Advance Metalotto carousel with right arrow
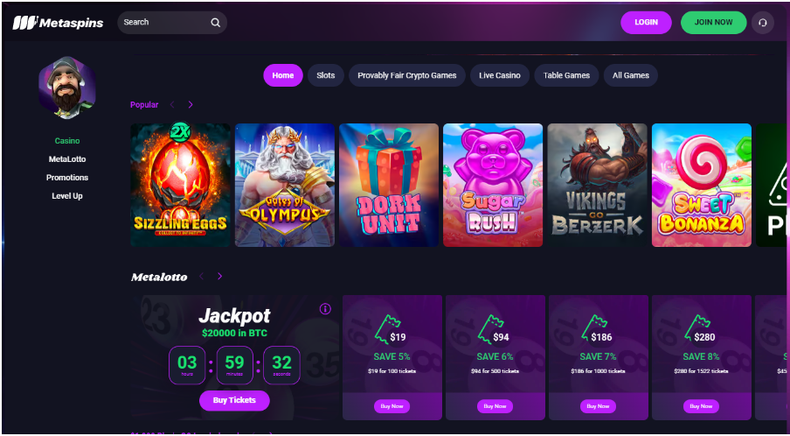The height and width of the screenshot is (436, 790). point(220,276)
